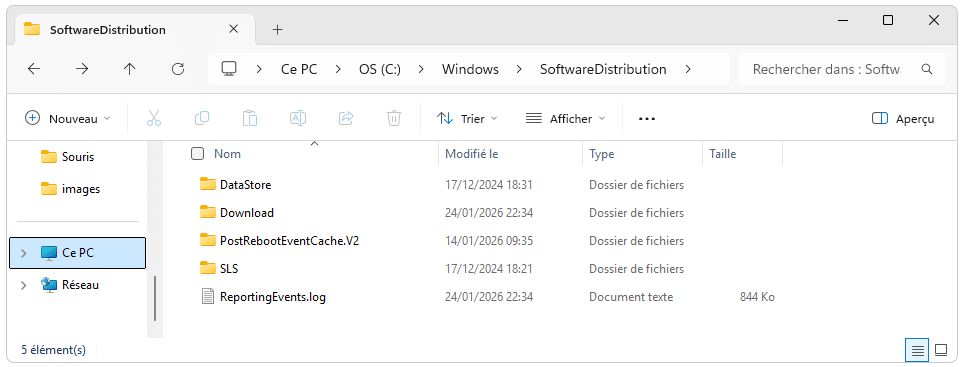Click Document texte type cell

(631, 298)
